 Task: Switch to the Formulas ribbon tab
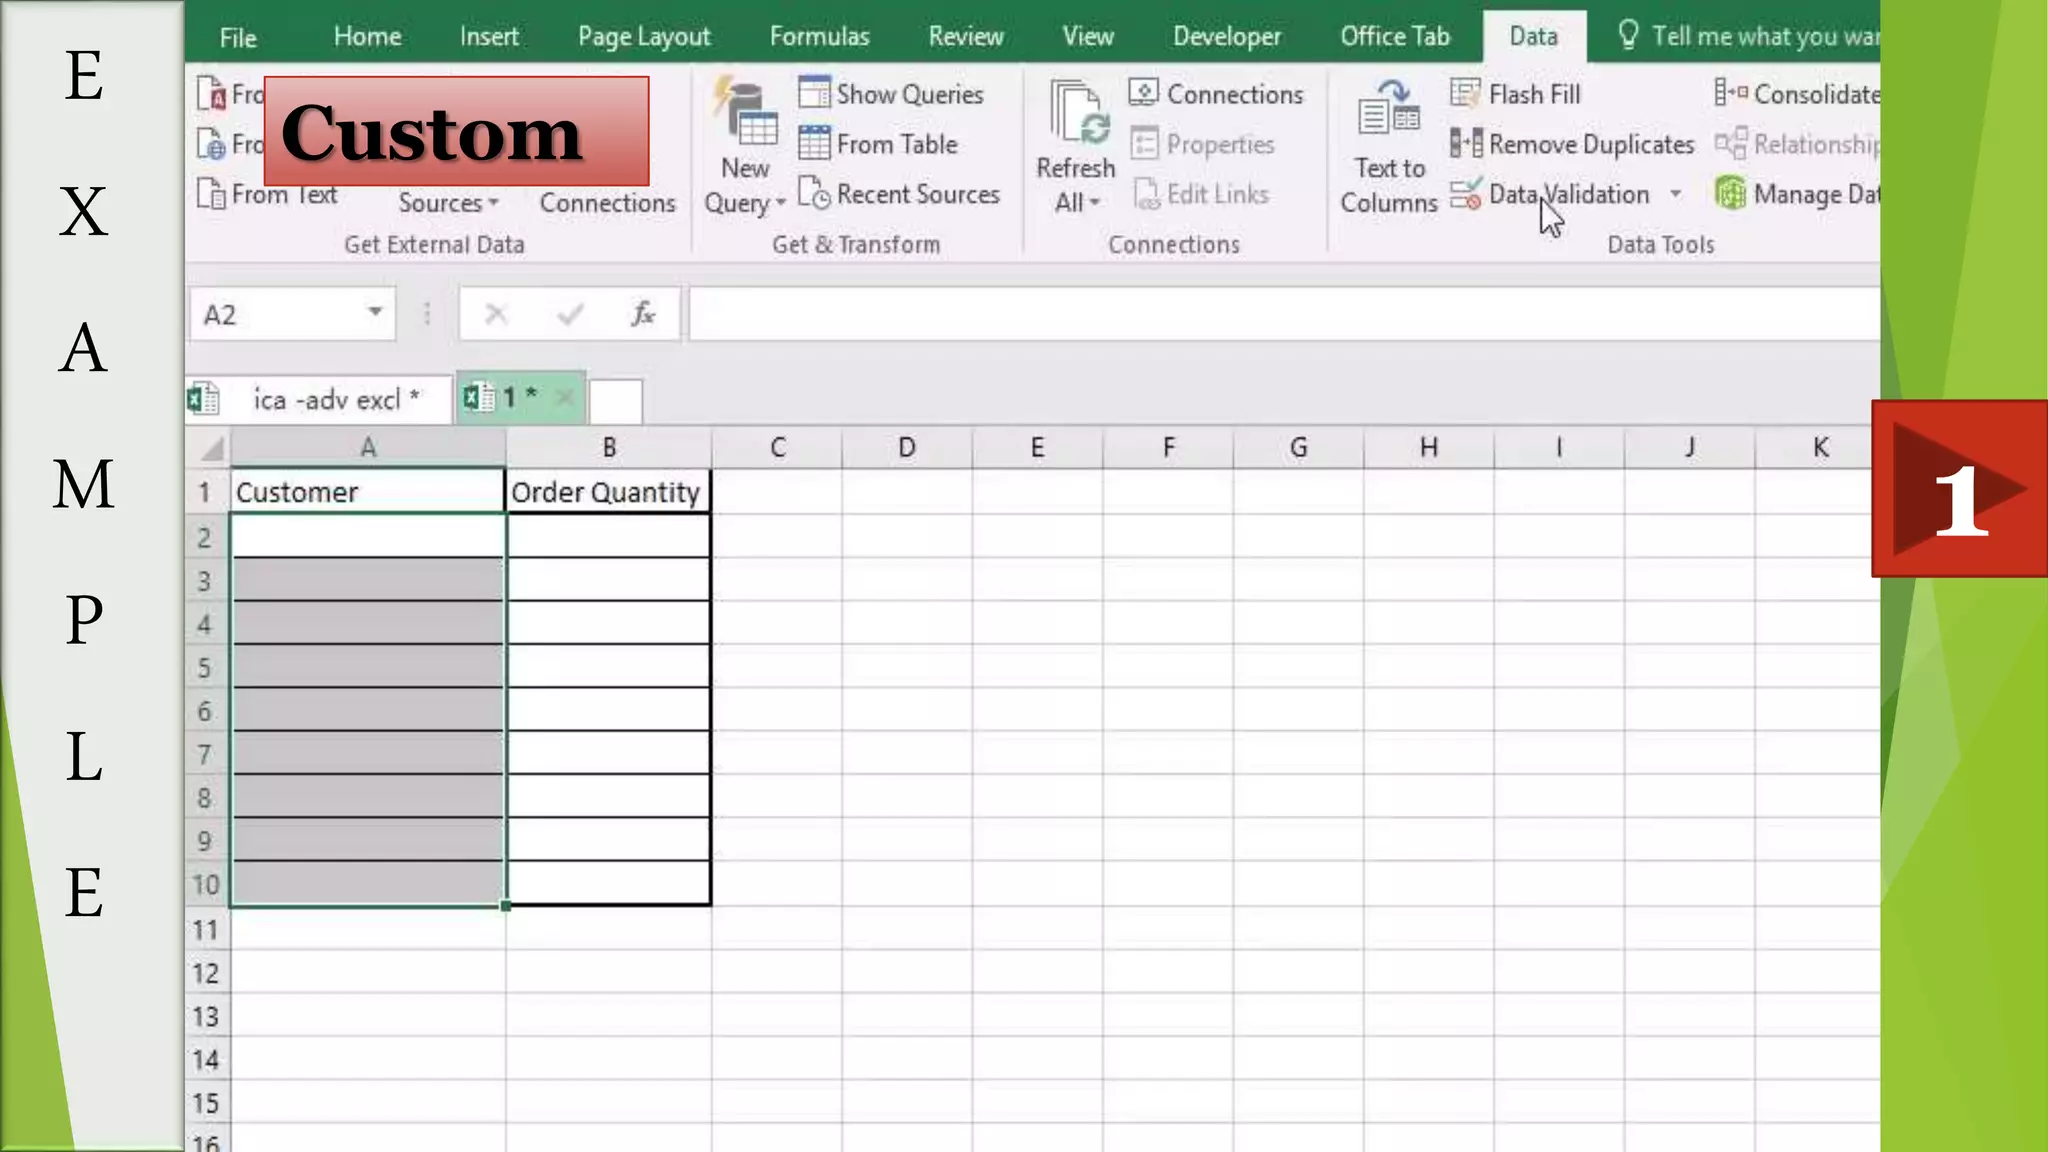point(819,37)
